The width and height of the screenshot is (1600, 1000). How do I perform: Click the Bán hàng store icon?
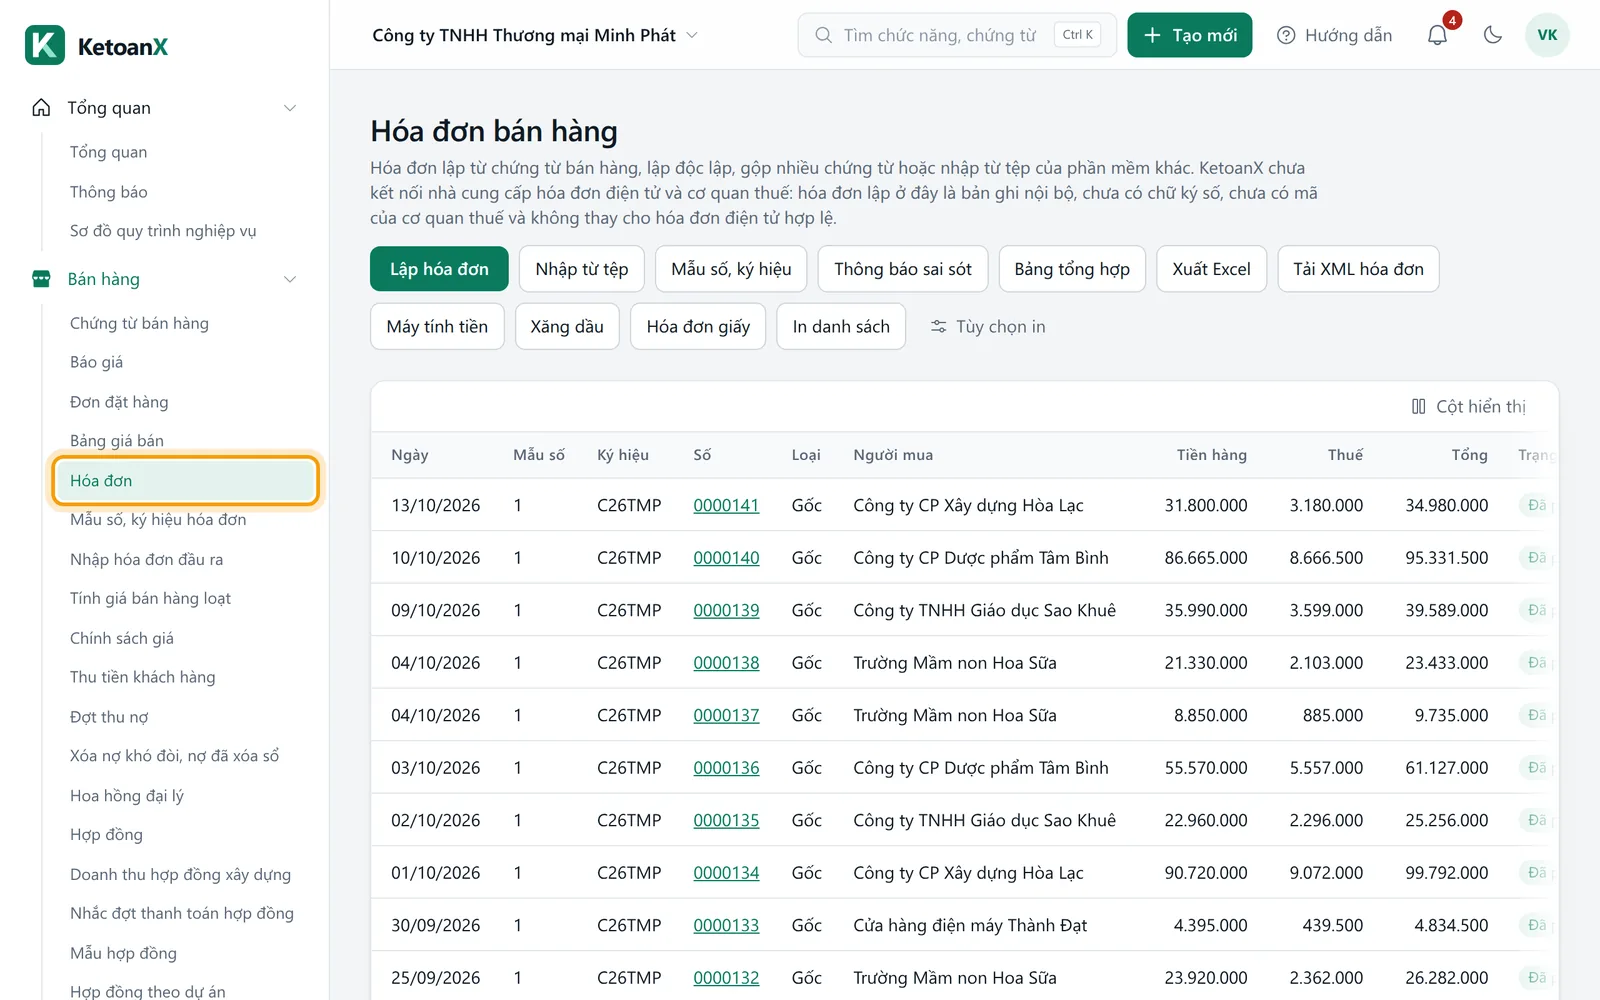tap(41, 279)
